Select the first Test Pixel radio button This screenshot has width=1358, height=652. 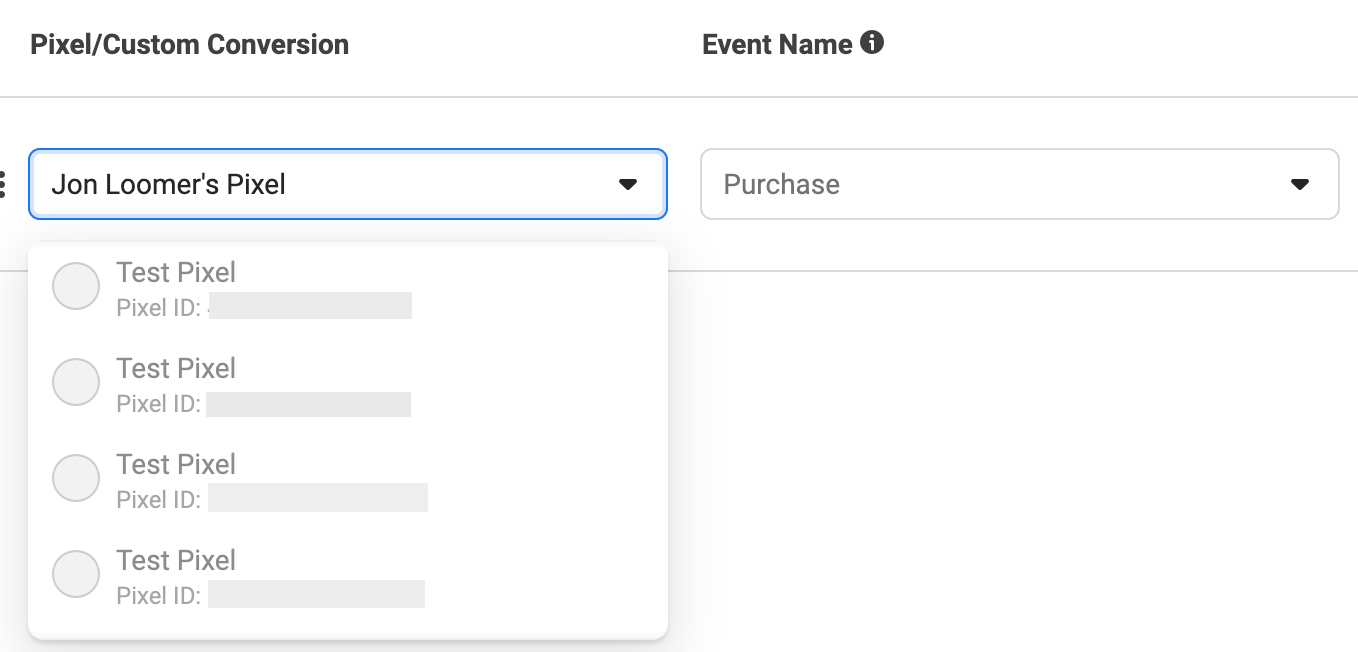click(x=76, y=286)
